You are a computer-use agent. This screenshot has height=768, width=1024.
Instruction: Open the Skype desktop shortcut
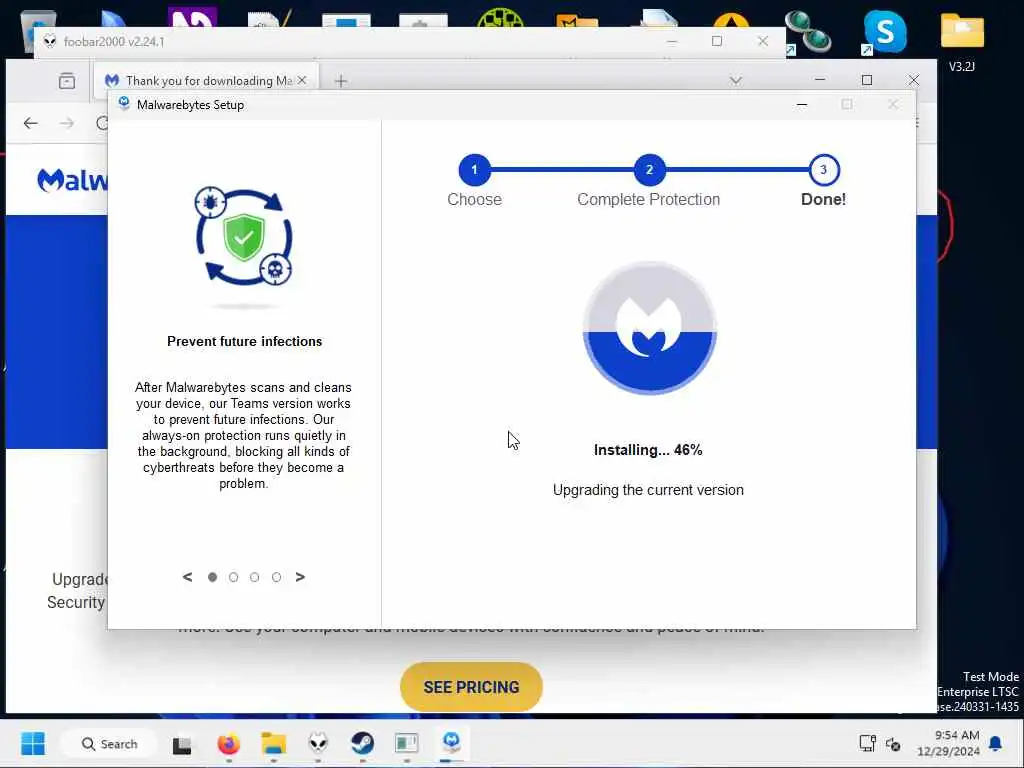click(884, 31)
